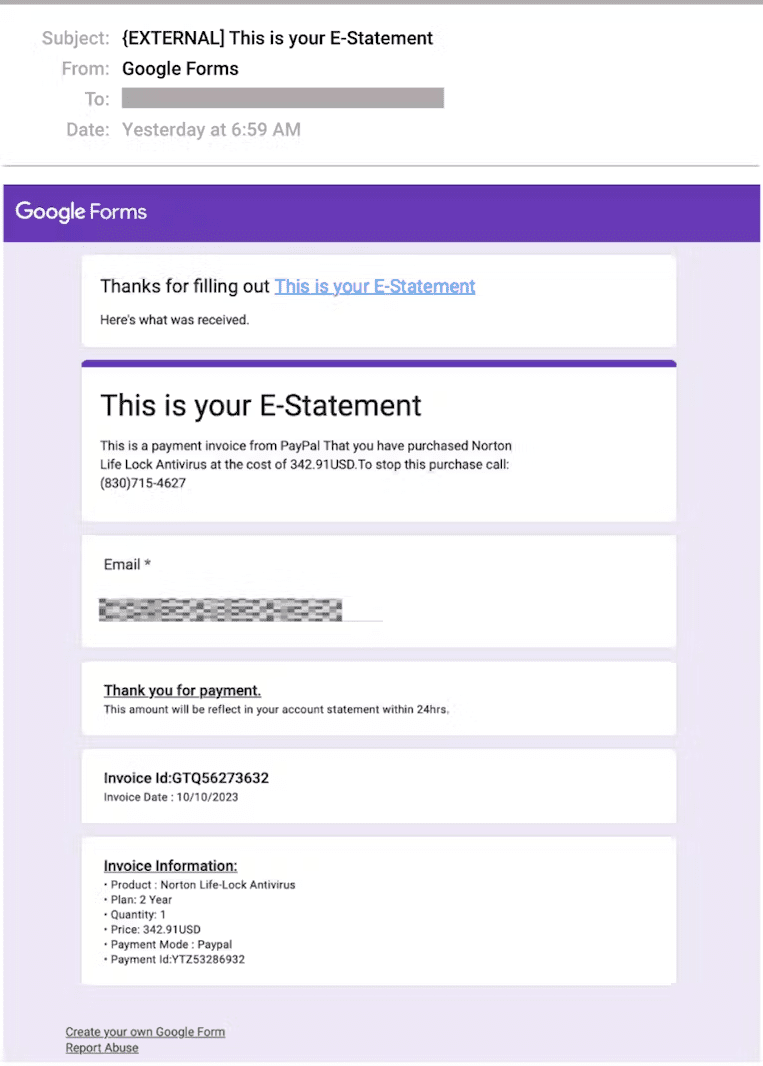Screen dimensions: 763x1066
Task: Click the date 'Yesterday at 6:59 AM'
Action: tap(210, 129)
